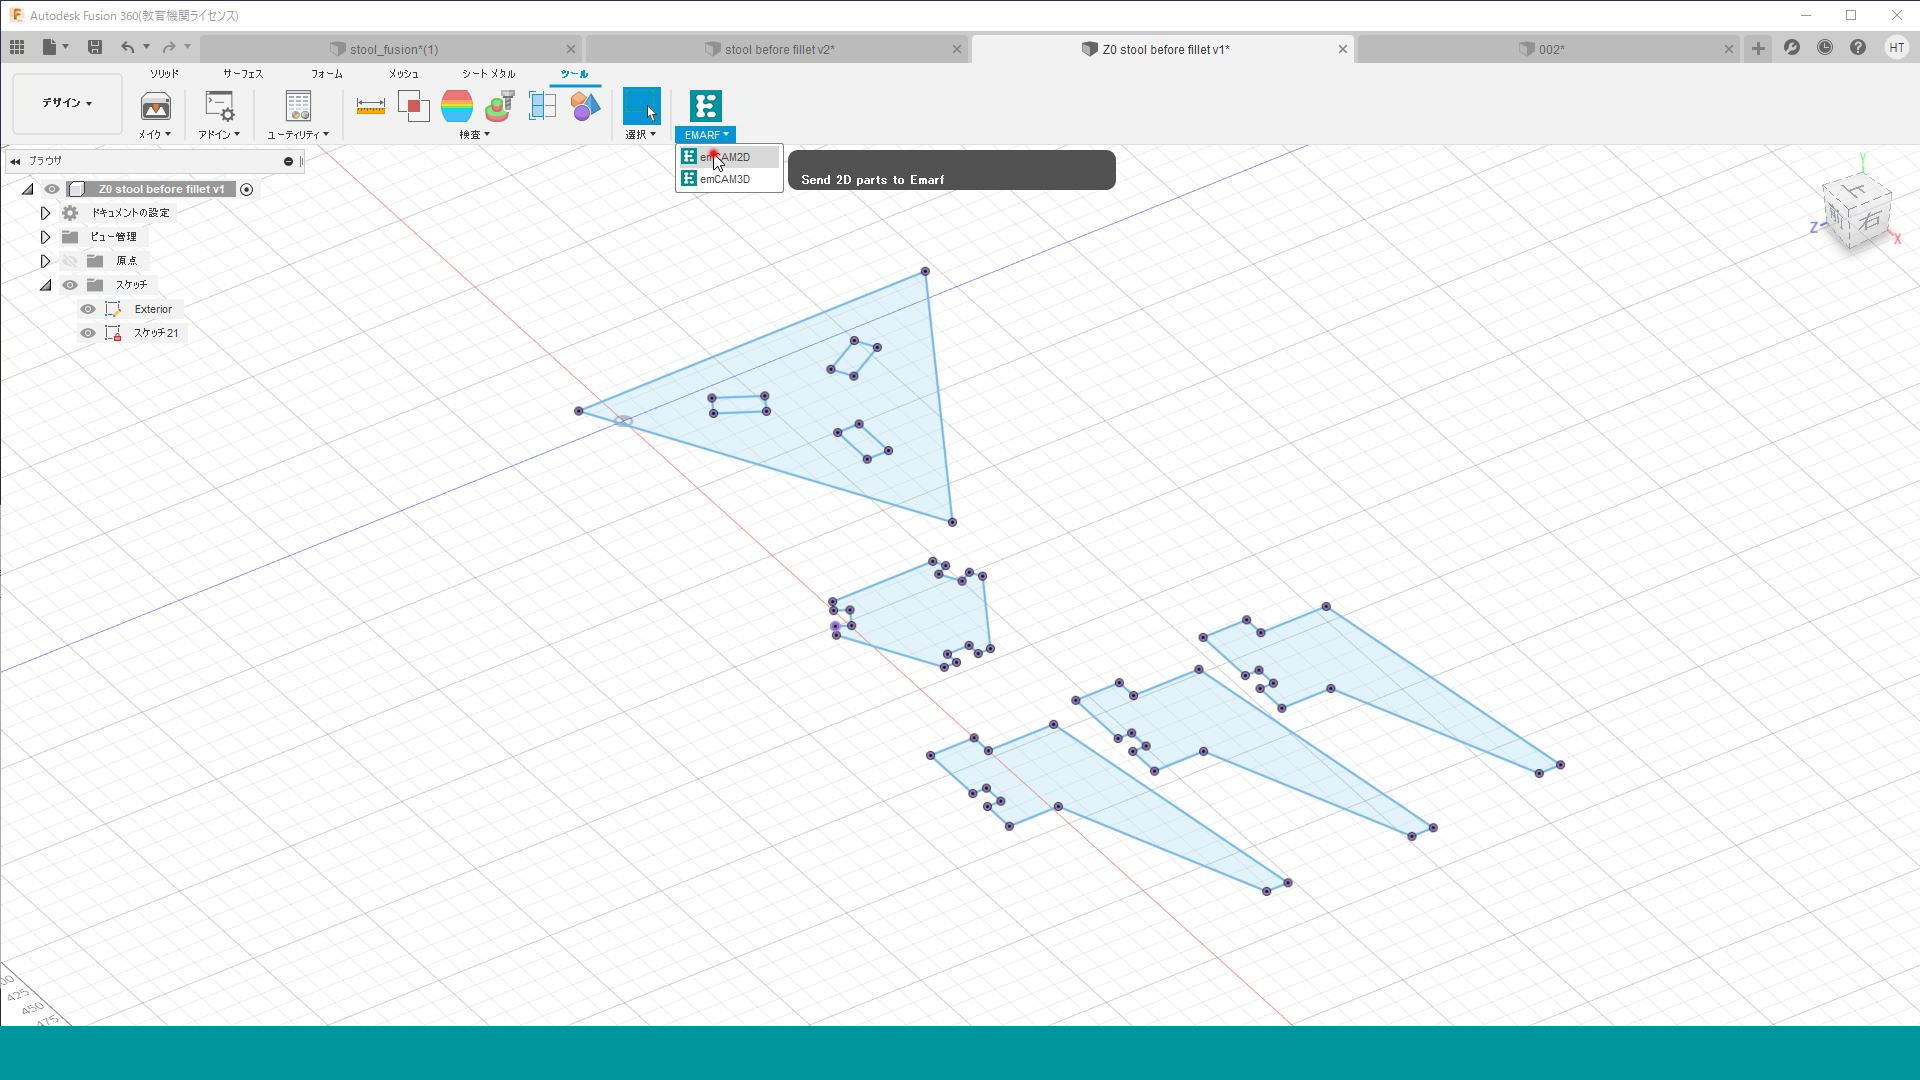Open the Add-ins scripts icon
This screenshot has height=1080, width=1920.
219,106
